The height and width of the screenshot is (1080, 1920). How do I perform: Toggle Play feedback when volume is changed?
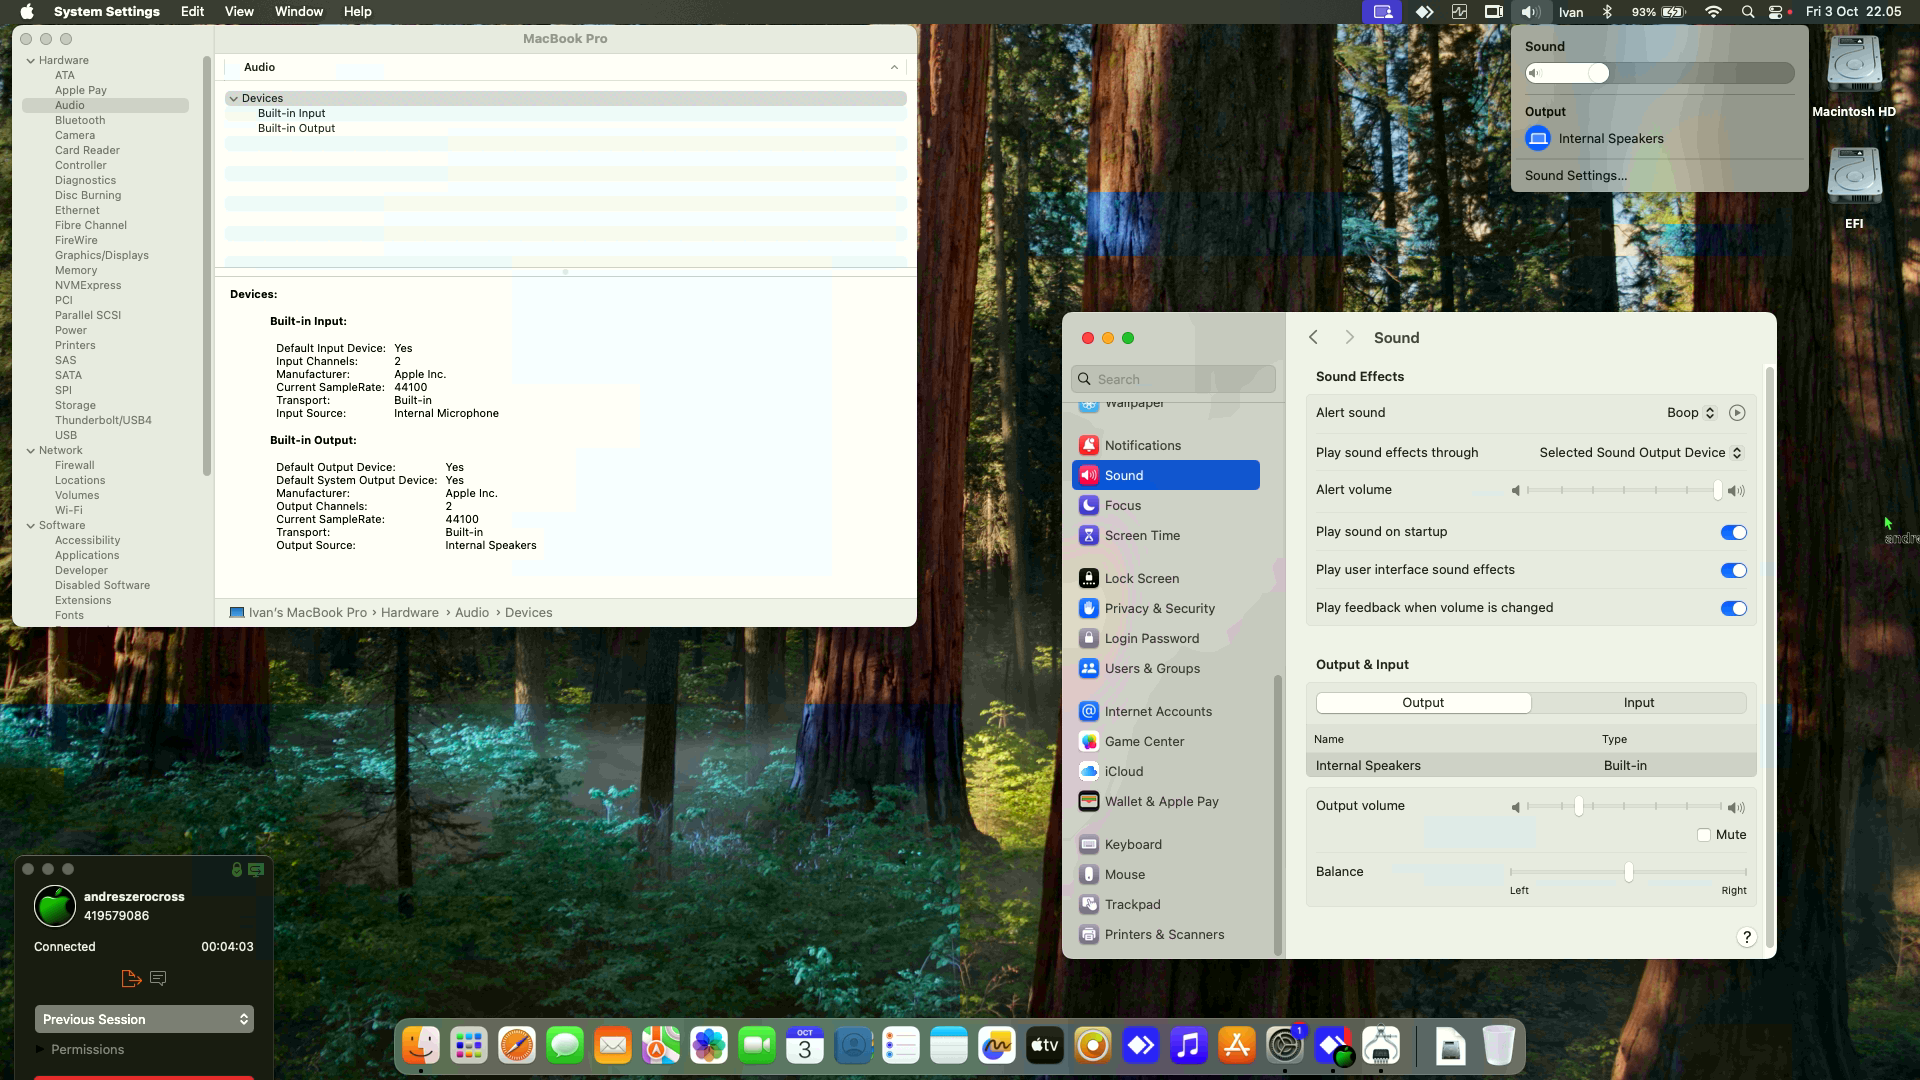pyautogui.click(x=1734, y=608)
